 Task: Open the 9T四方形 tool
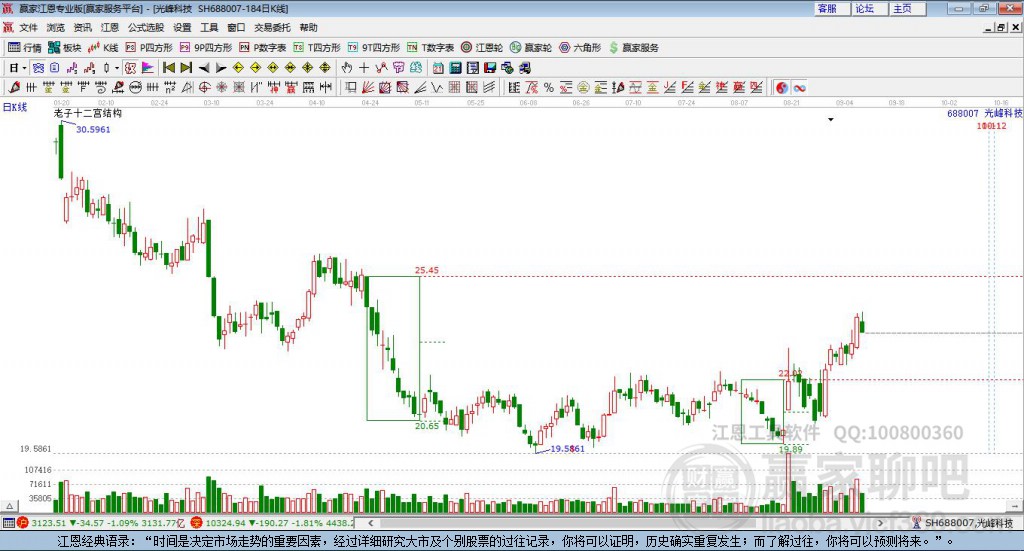pyautogui.click(x=374, y=48)
